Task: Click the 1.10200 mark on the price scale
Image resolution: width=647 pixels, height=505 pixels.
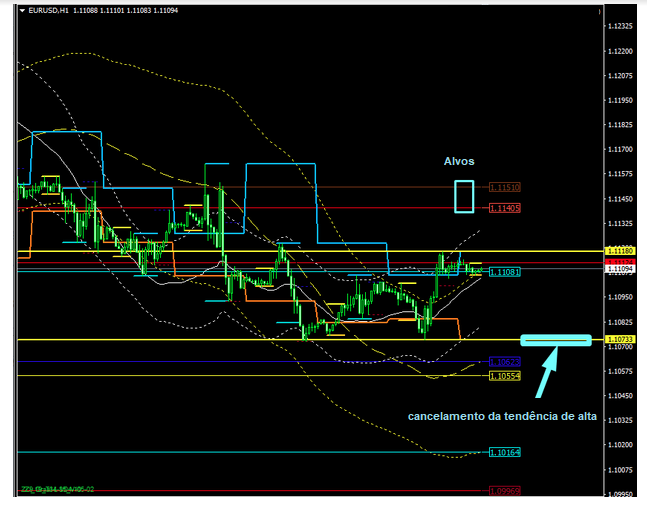Action: pyautogui.click(x=622, y=444)
